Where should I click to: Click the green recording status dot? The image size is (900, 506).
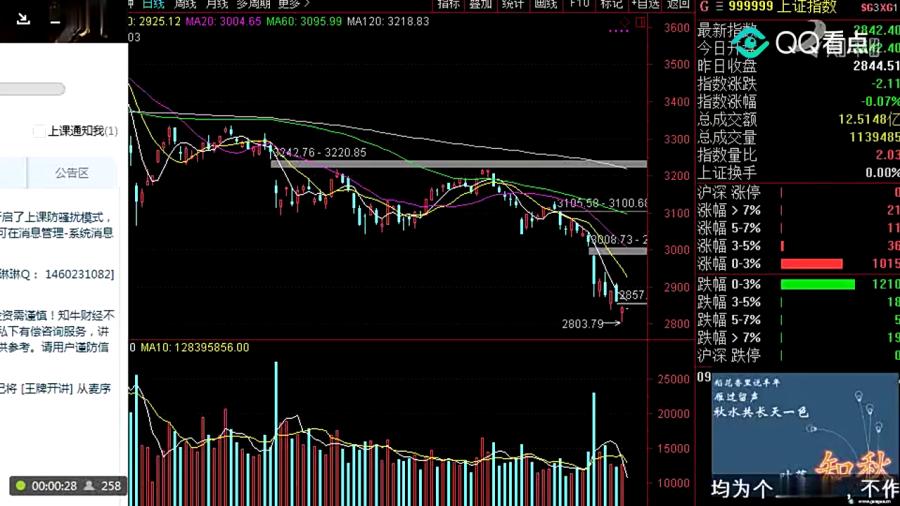19,486
